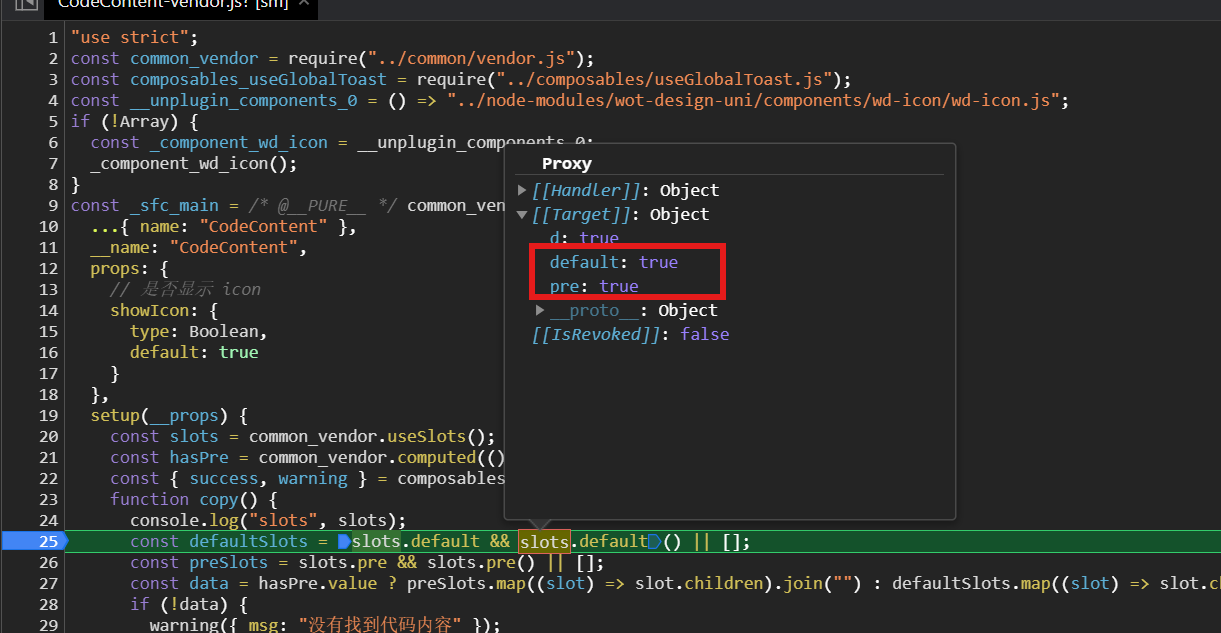Click the Proxy title in the popup
The image size is (1221, 633).
[566, 164]
